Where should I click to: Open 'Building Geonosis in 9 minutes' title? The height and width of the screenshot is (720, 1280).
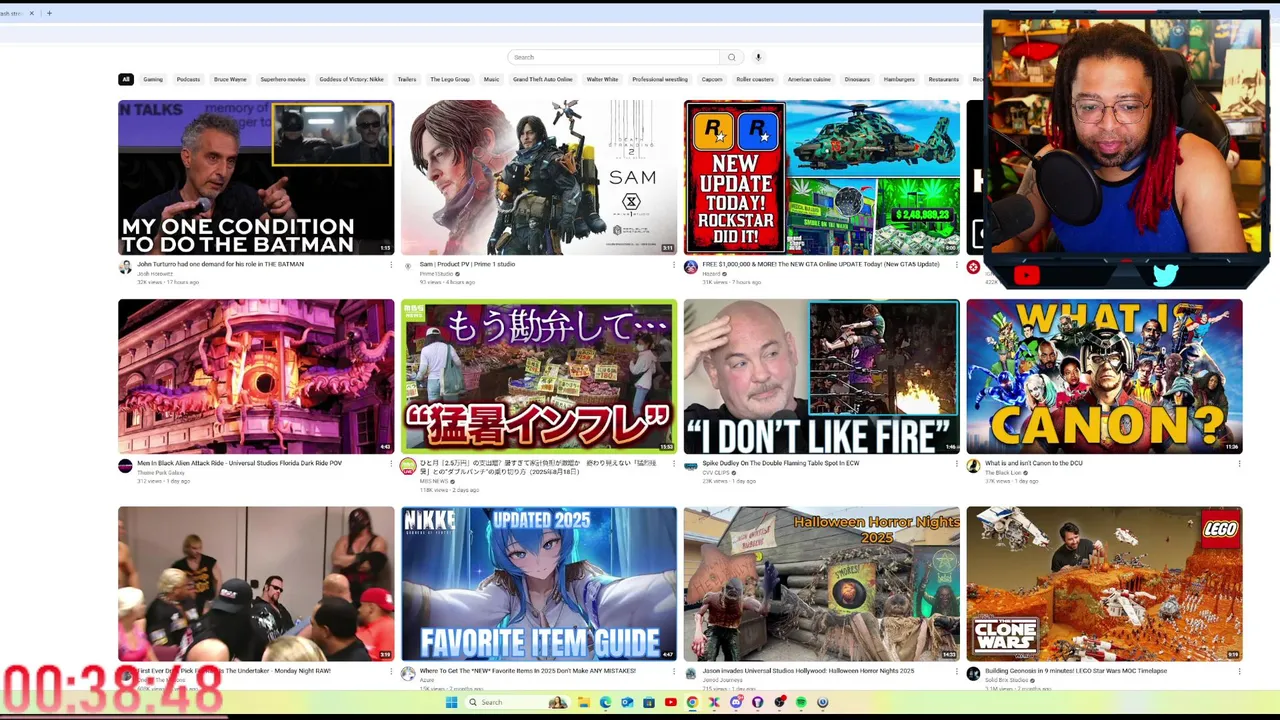click(x=1076, y=671)
